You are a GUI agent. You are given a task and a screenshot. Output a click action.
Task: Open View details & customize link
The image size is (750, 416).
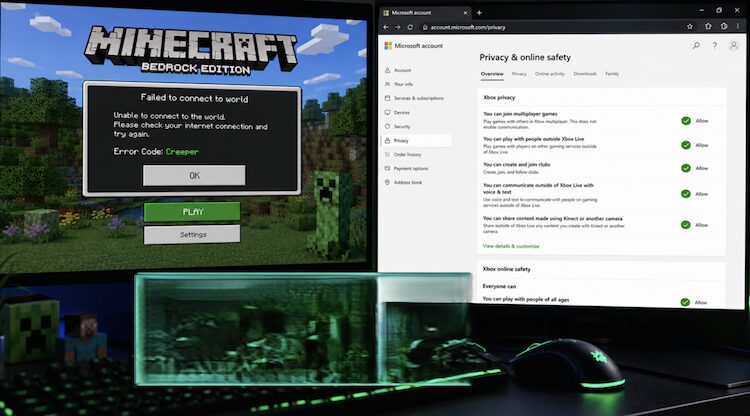click(511, 246)
